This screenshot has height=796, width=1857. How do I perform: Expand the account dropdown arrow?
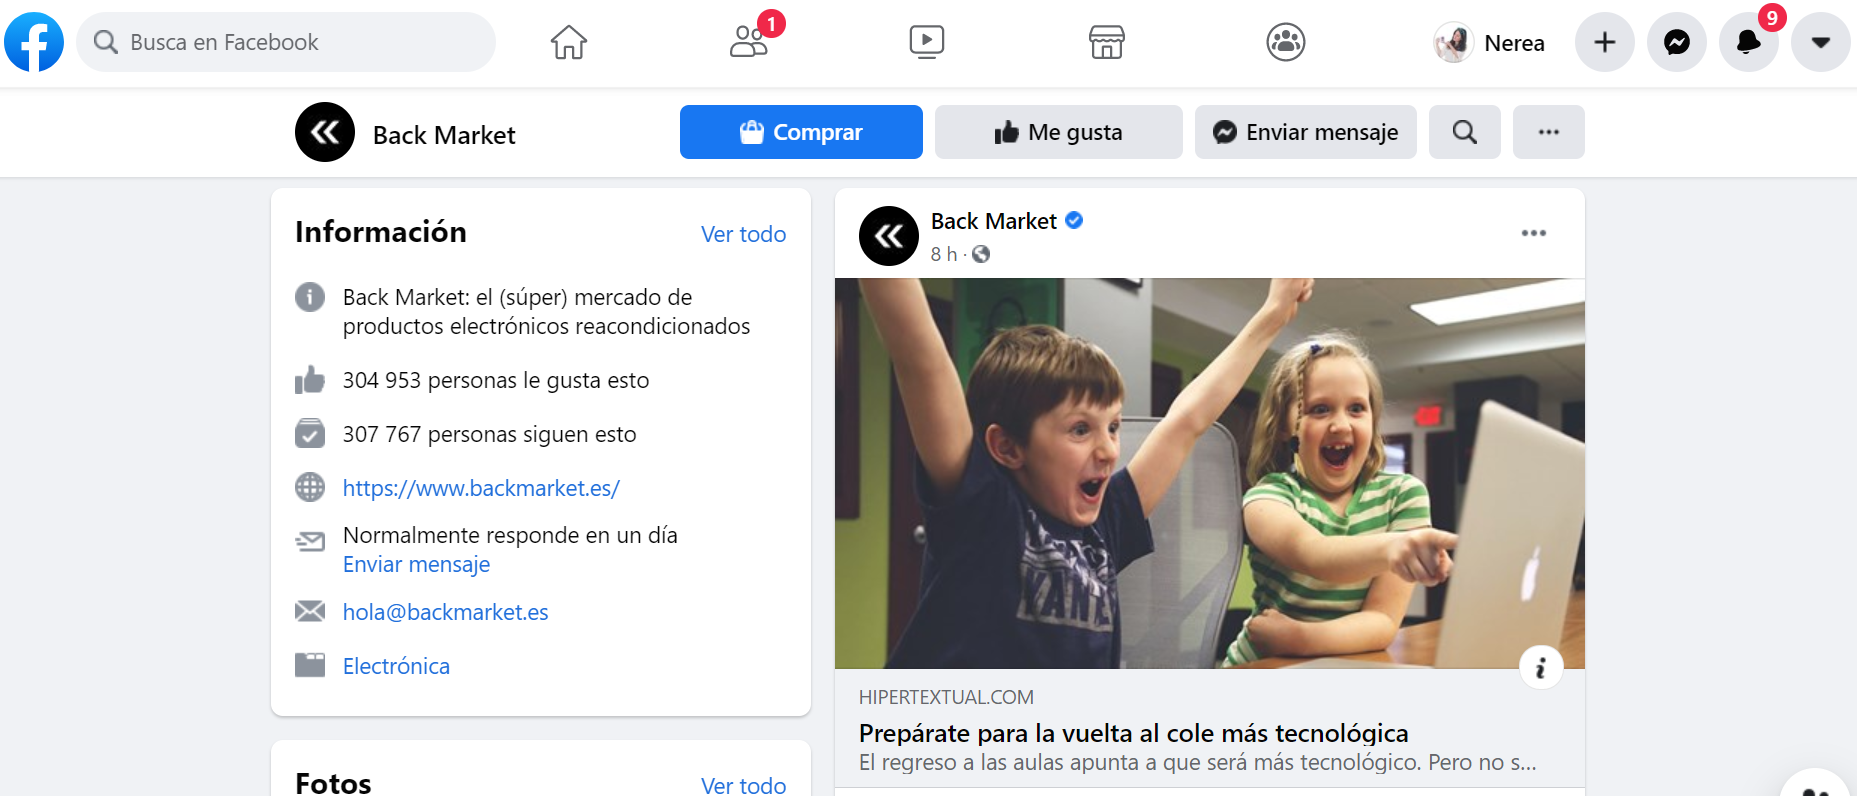(1821, 42)
